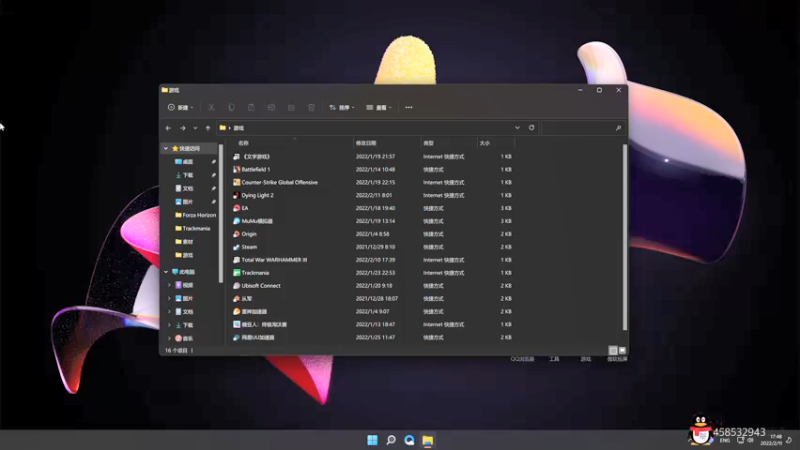The width and height of the screenshot is (800, 450).
Task: Select the Dying Light 2 shortcut
Action: pos(257,196)
